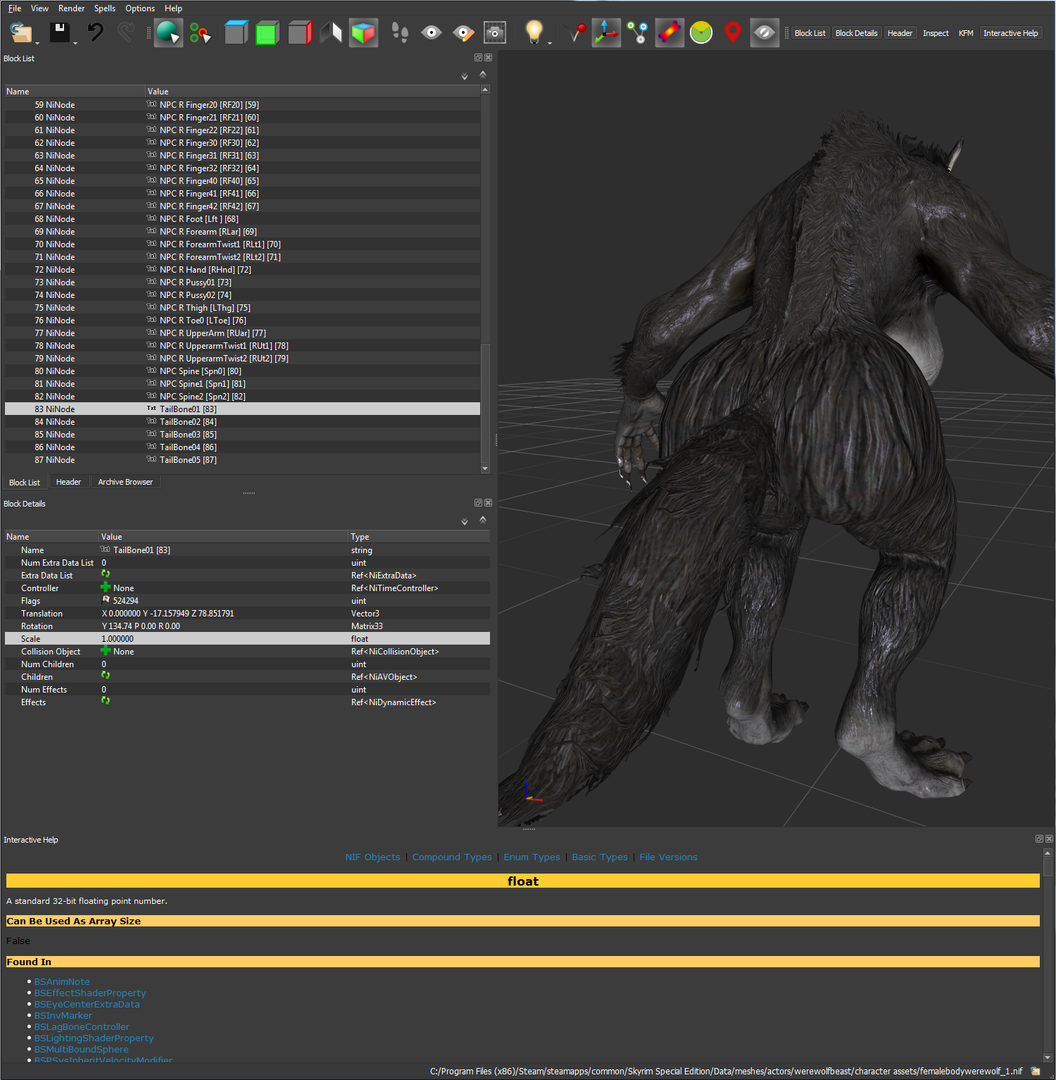Click the Undo arrow icon

tap(95, 32)
